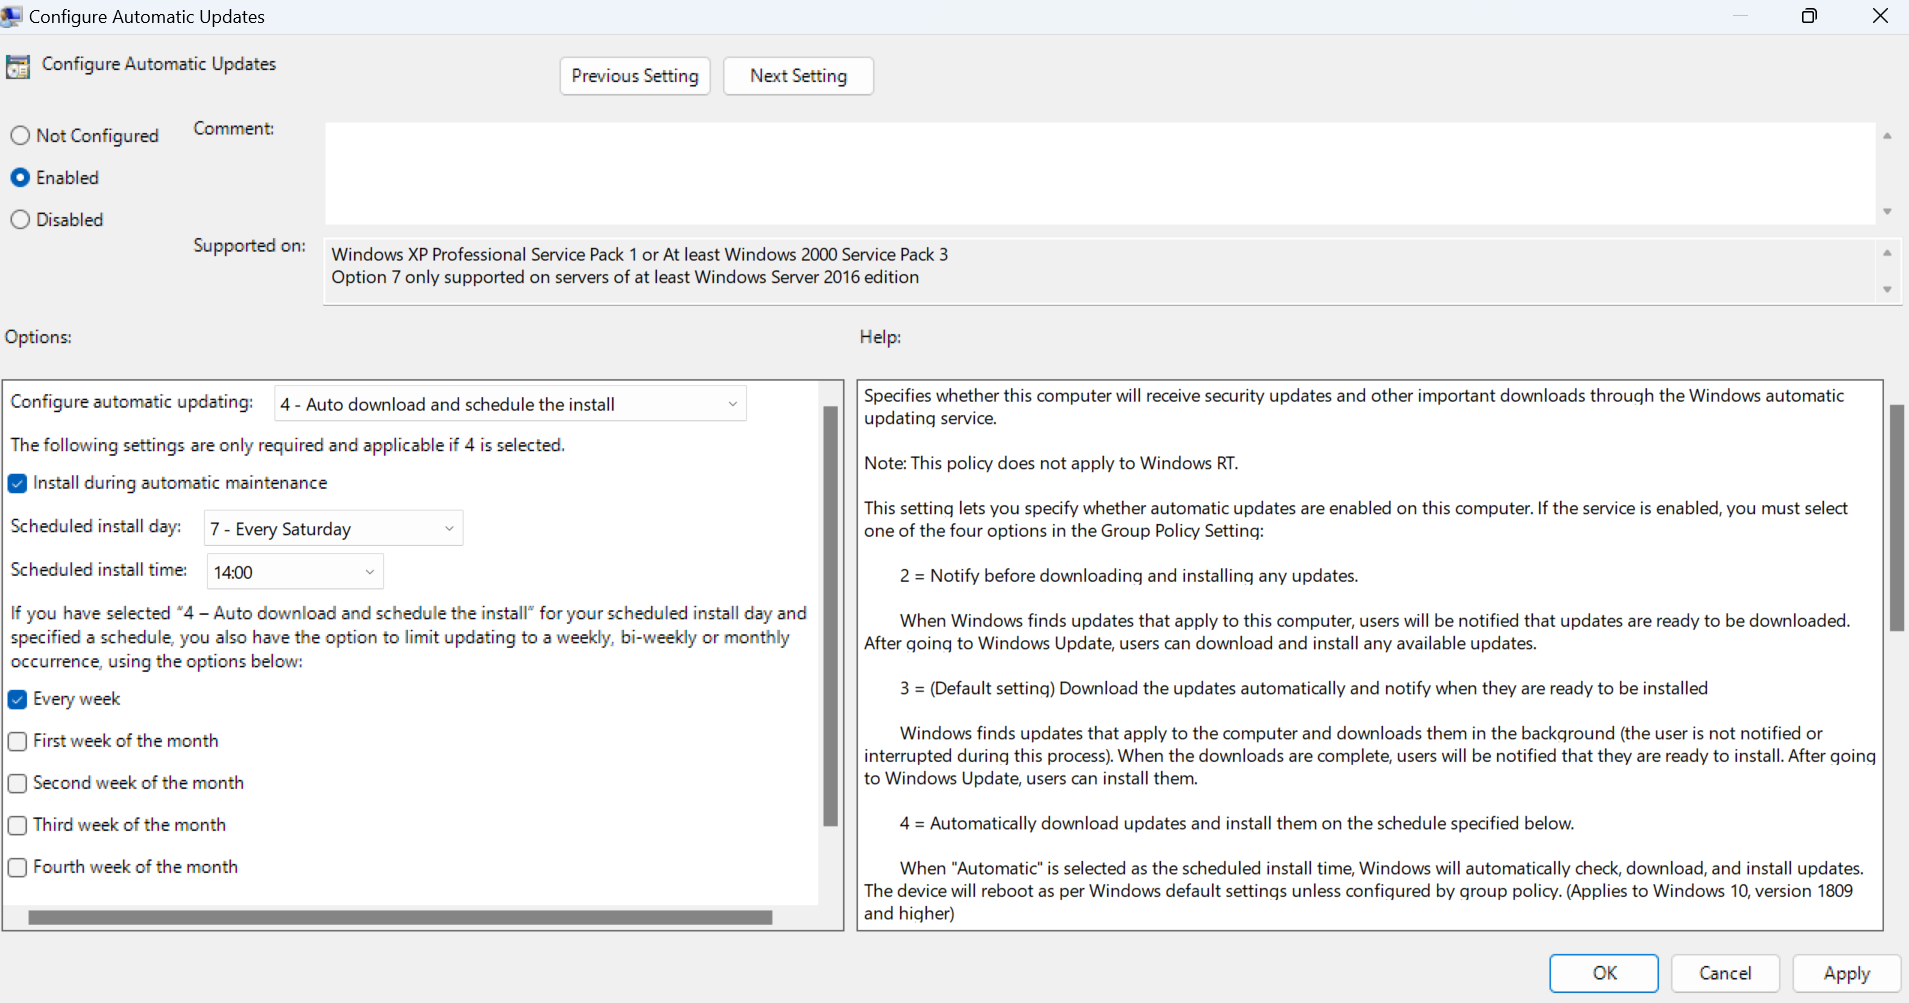The image size is (1909, 1003).
Task: Click the Comment box scroll up arrow
Action: 1887,135
